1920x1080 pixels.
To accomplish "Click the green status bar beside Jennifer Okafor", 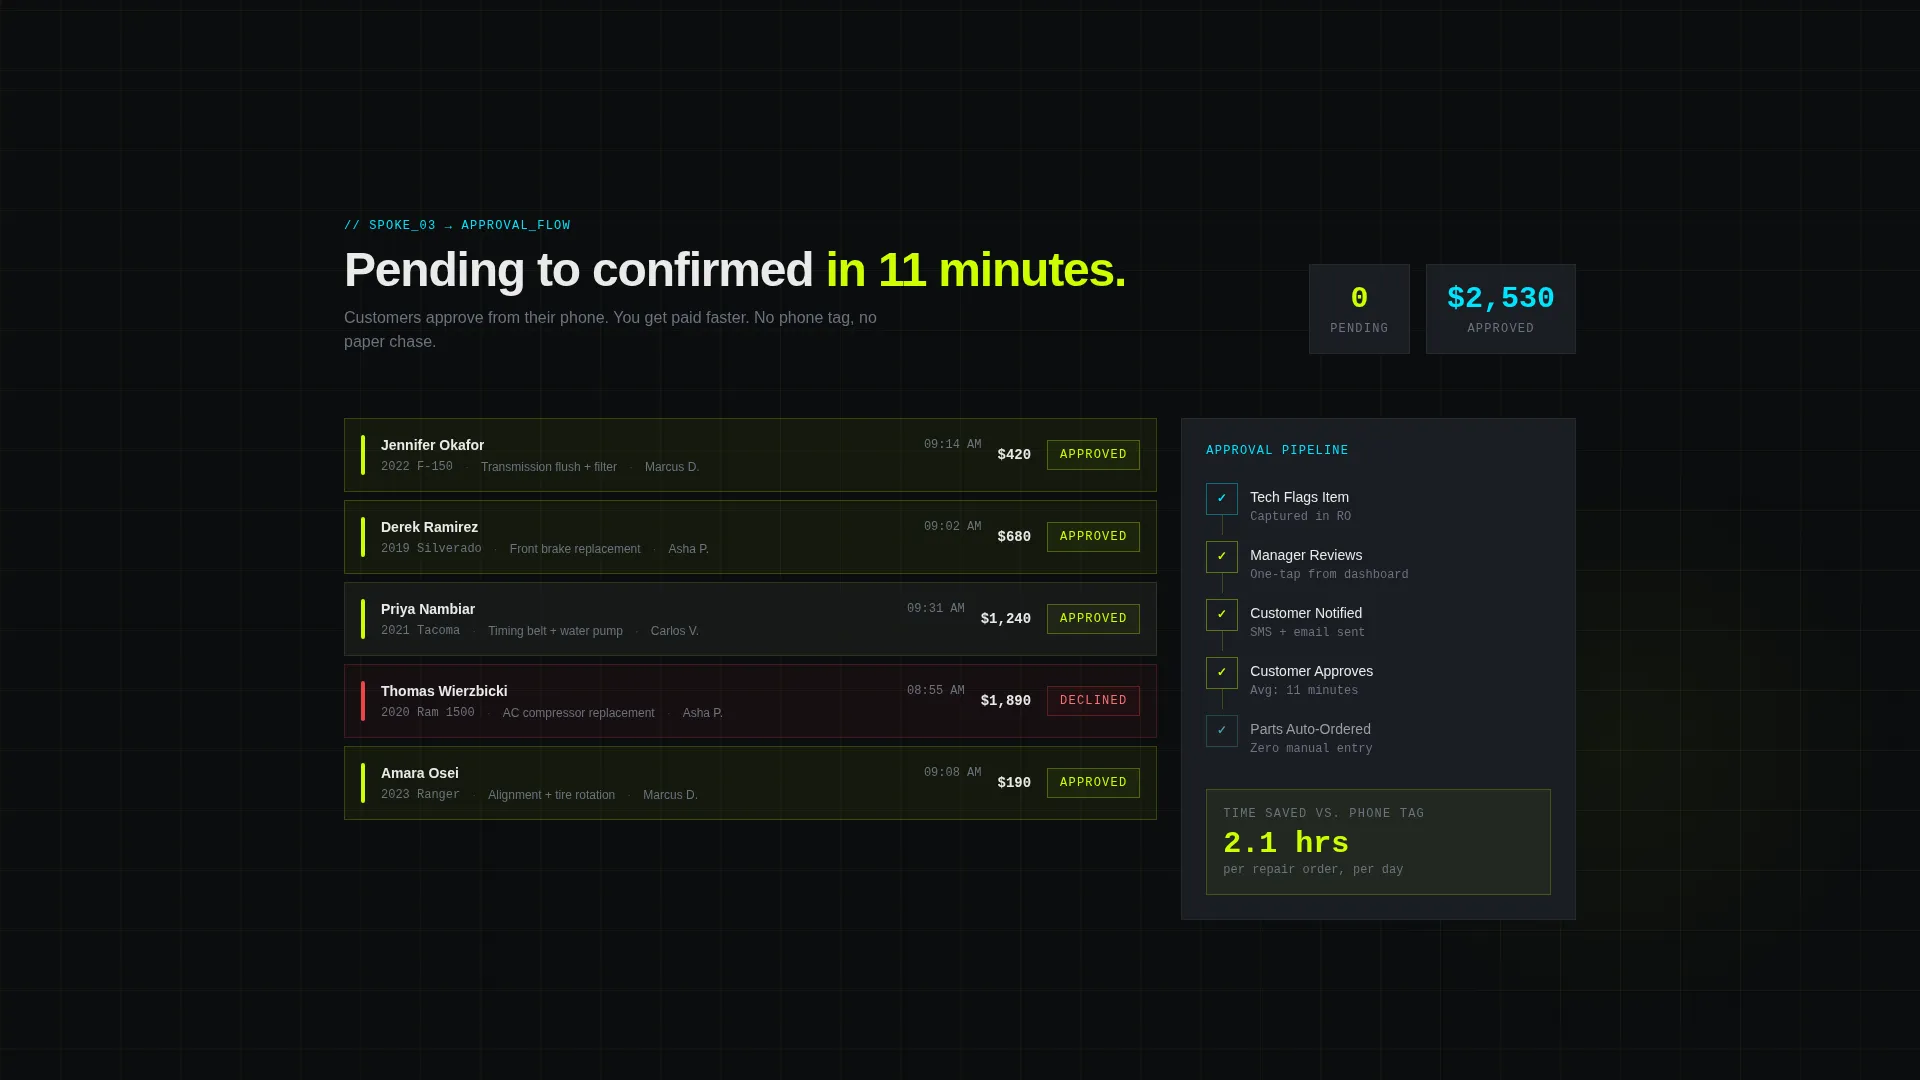I will (x=363, y=455).
